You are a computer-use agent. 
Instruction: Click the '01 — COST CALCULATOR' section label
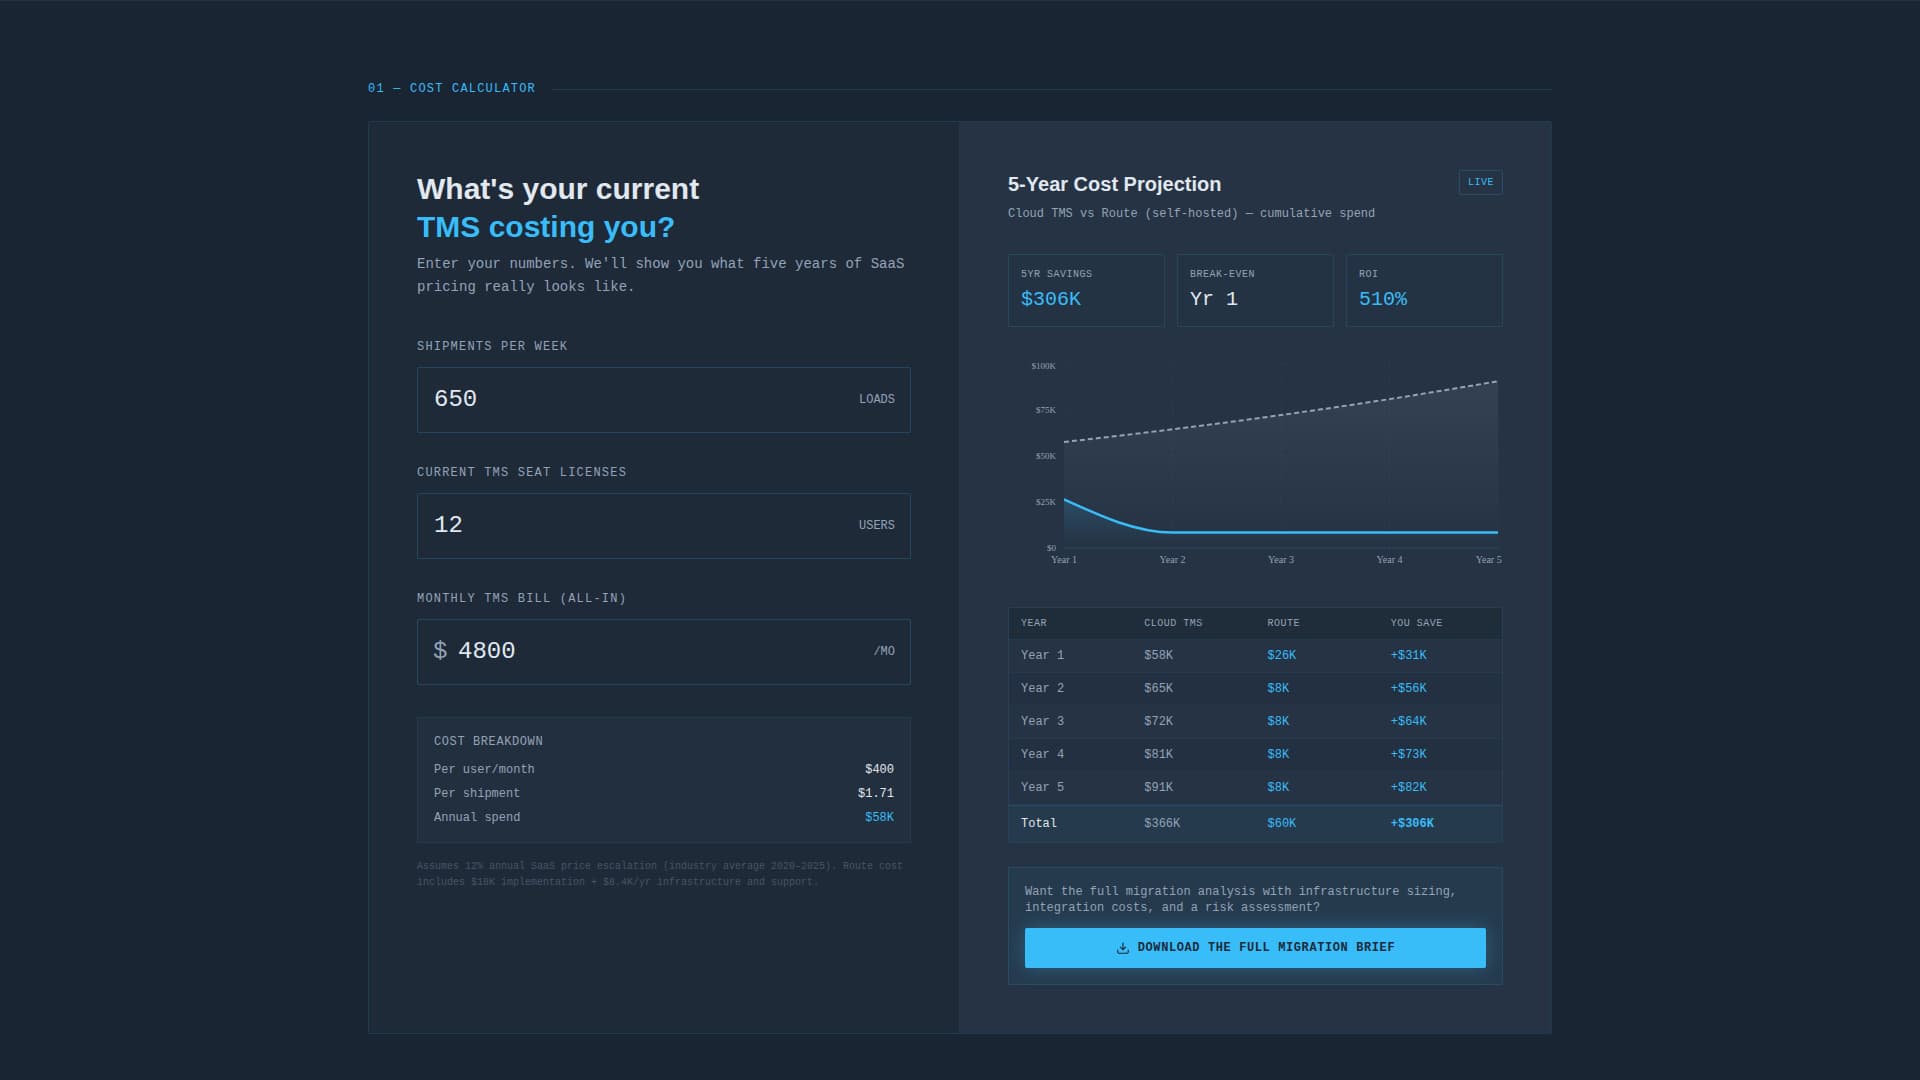tap(451, 88)
